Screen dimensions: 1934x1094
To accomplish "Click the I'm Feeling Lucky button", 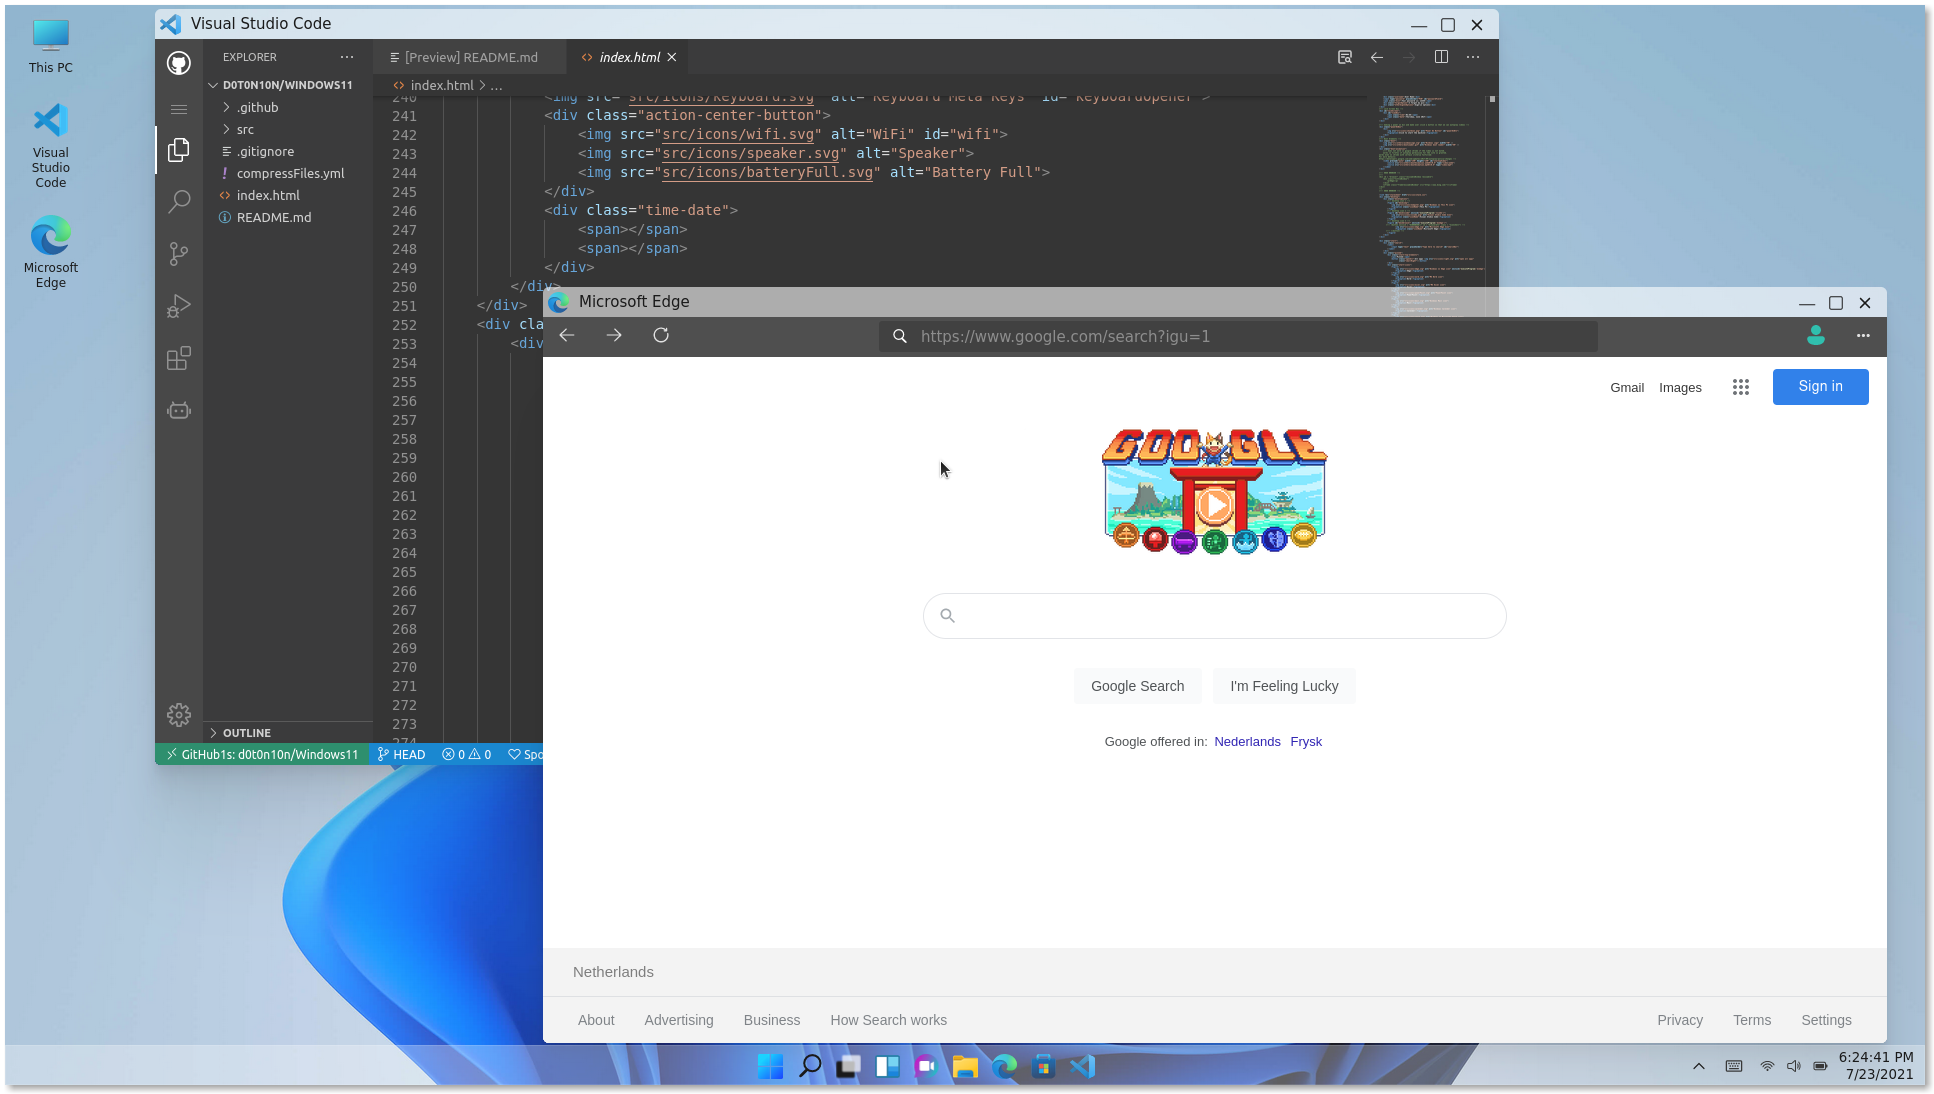I will (1284, 686).
